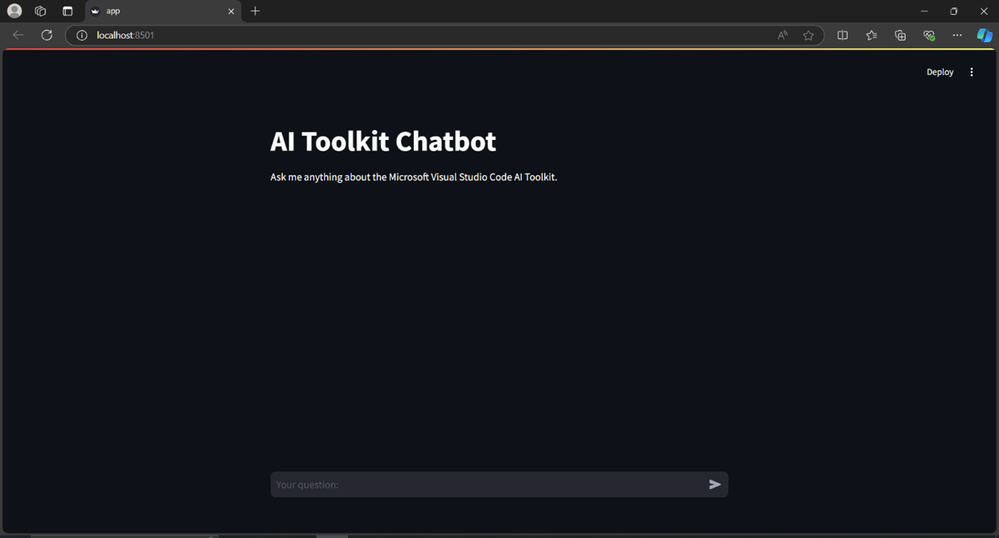Minimize the browser window
This screenshot has width=999, height=538.
point(924,11)
